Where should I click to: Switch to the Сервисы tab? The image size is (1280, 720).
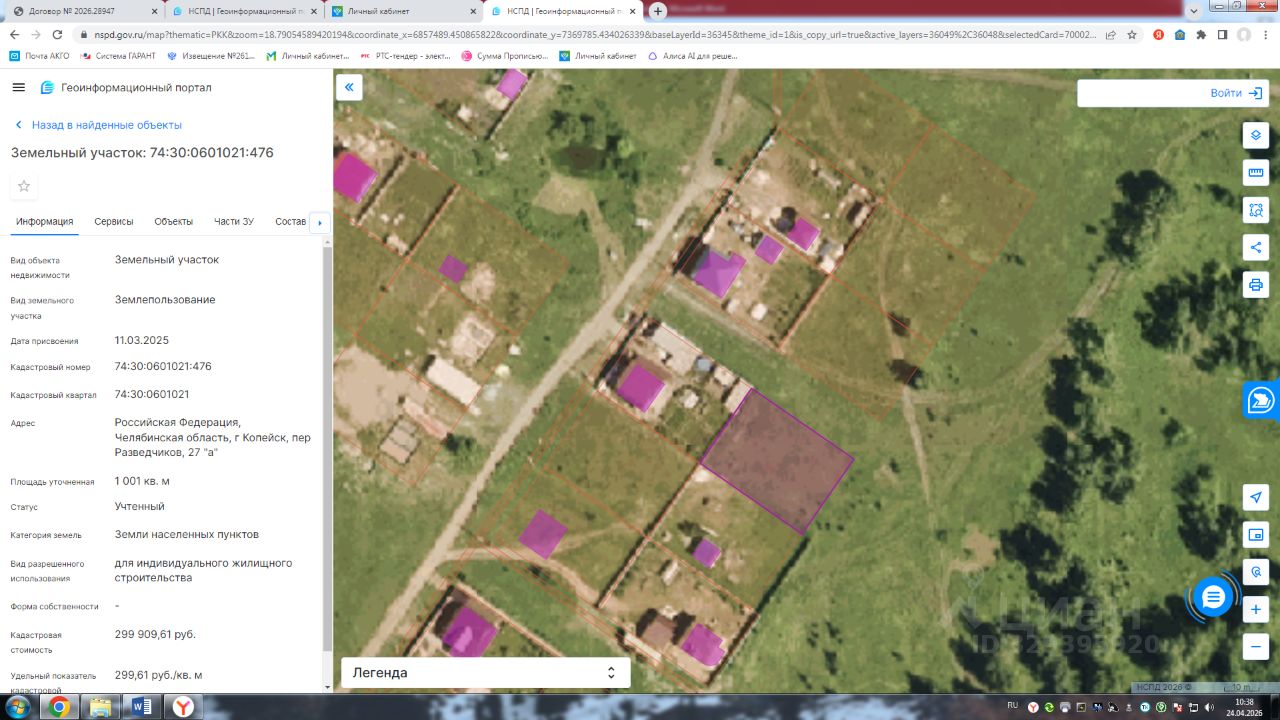[114, 222]
